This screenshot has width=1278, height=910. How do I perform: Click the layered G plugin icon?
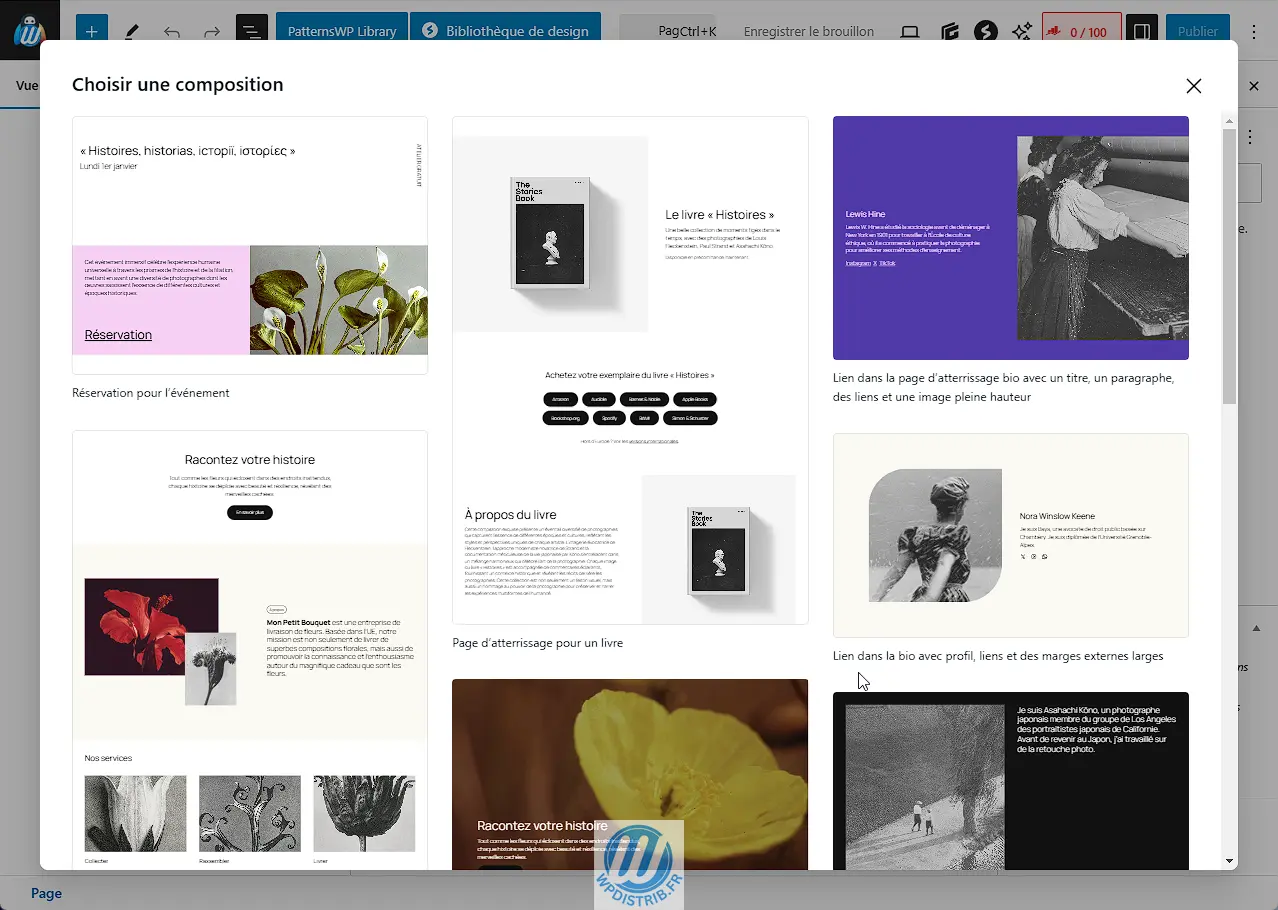950,31
